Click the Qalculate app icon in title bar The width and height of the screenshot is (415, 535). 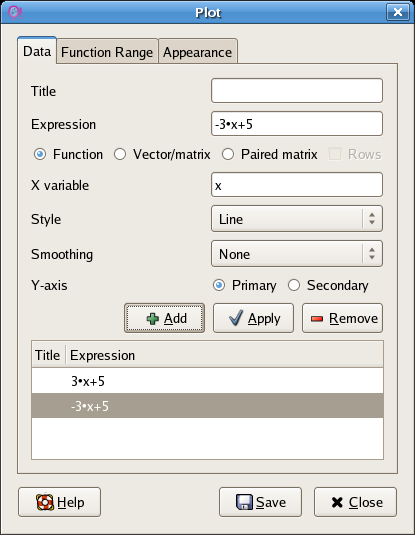pyautogui.click(x=14, y=13)
